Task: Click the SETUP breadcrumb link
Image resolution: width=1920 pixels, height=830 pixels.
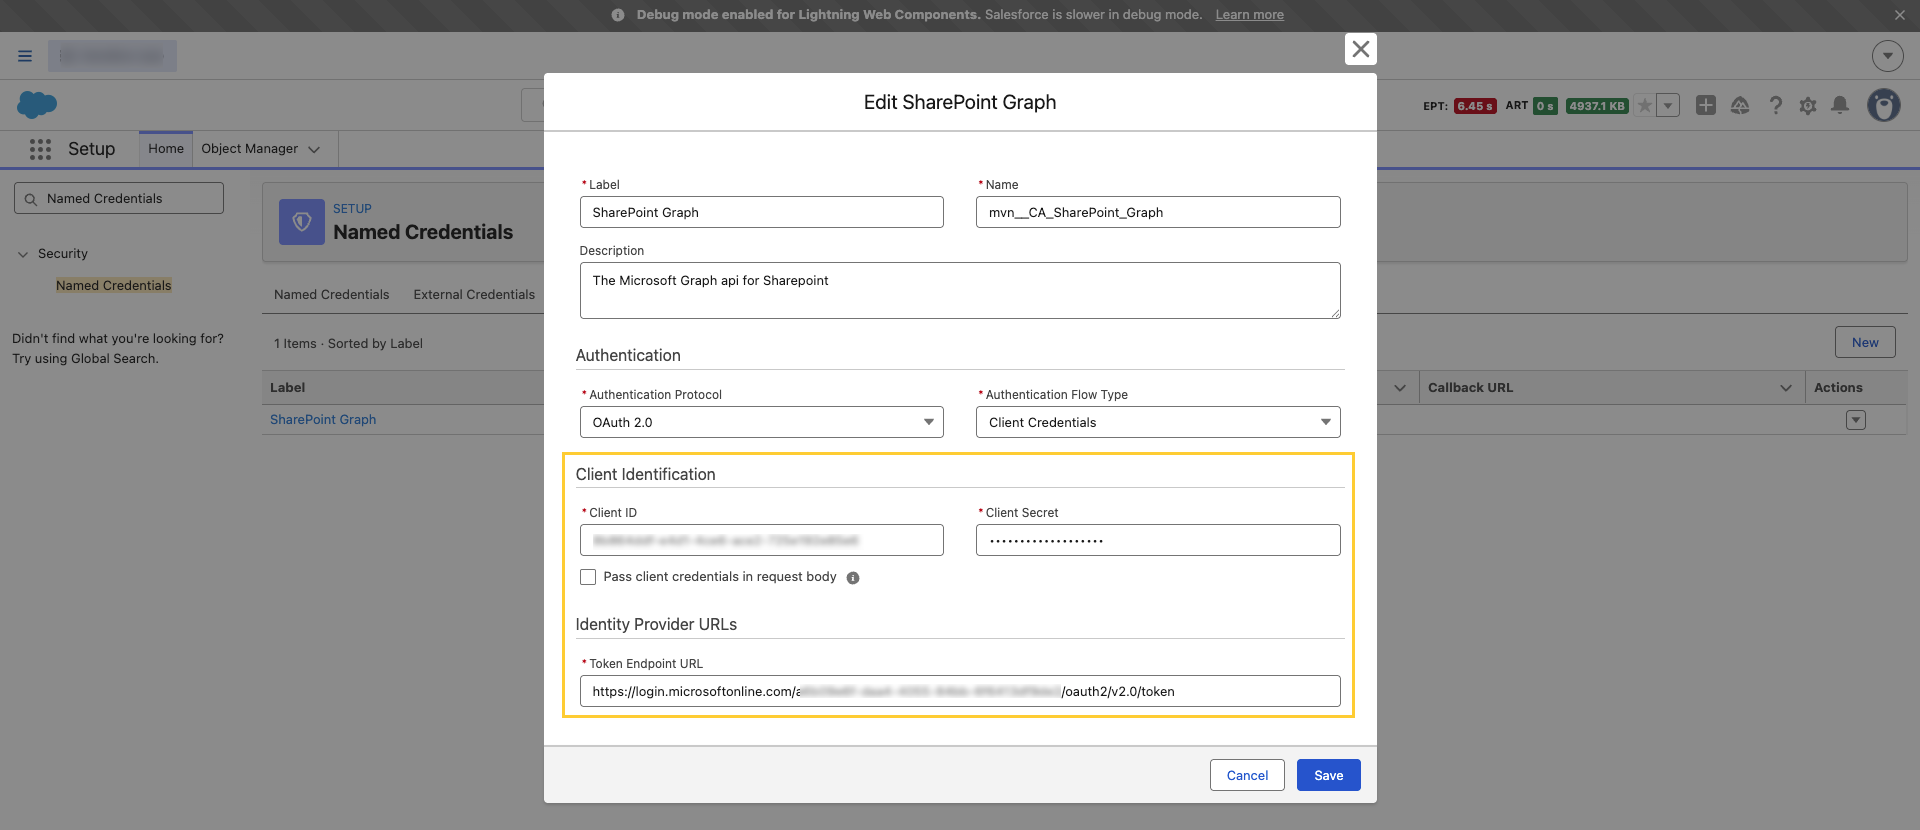Action: [x=352, y=209]
